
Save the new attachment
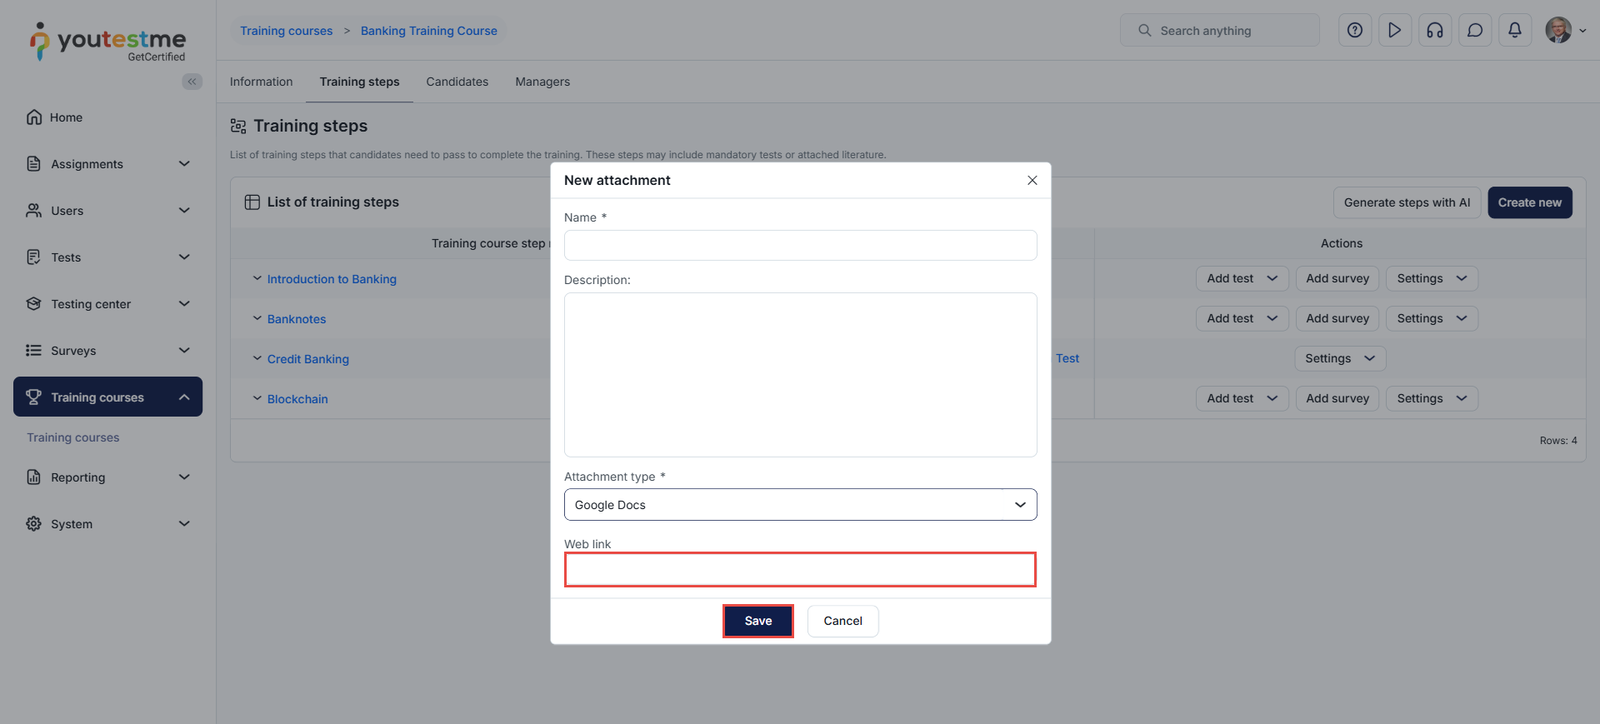[x=758, y=621]
